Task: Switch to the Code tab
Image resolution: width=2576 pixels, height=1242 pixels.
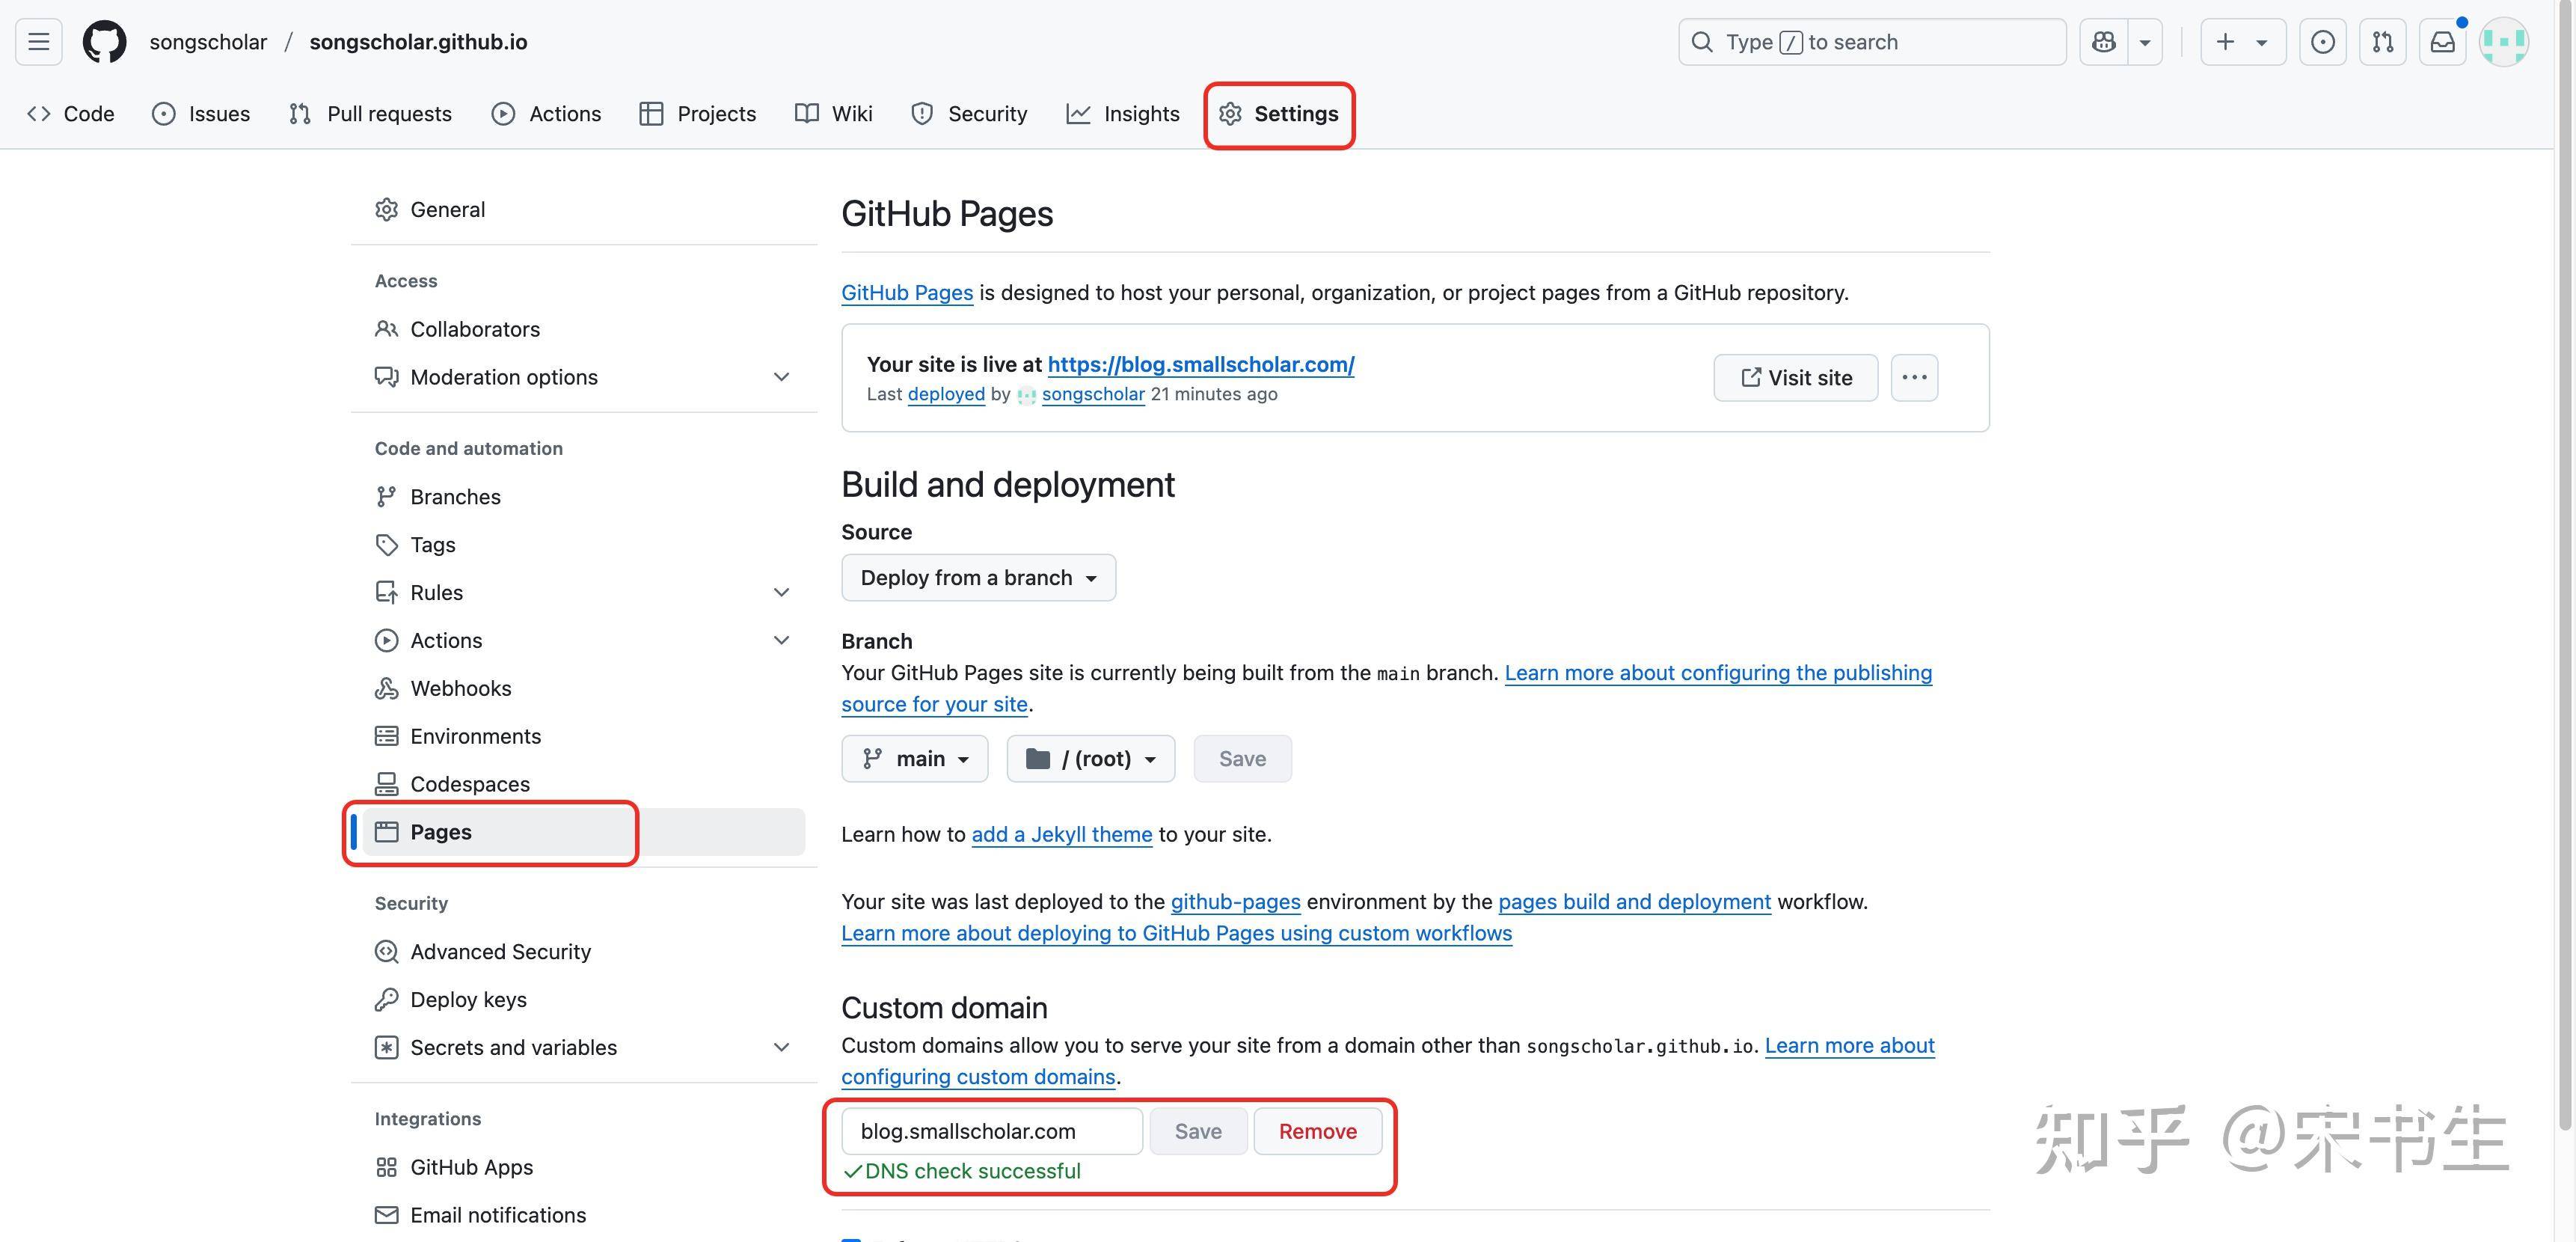Action: click(x=71, y=114)
